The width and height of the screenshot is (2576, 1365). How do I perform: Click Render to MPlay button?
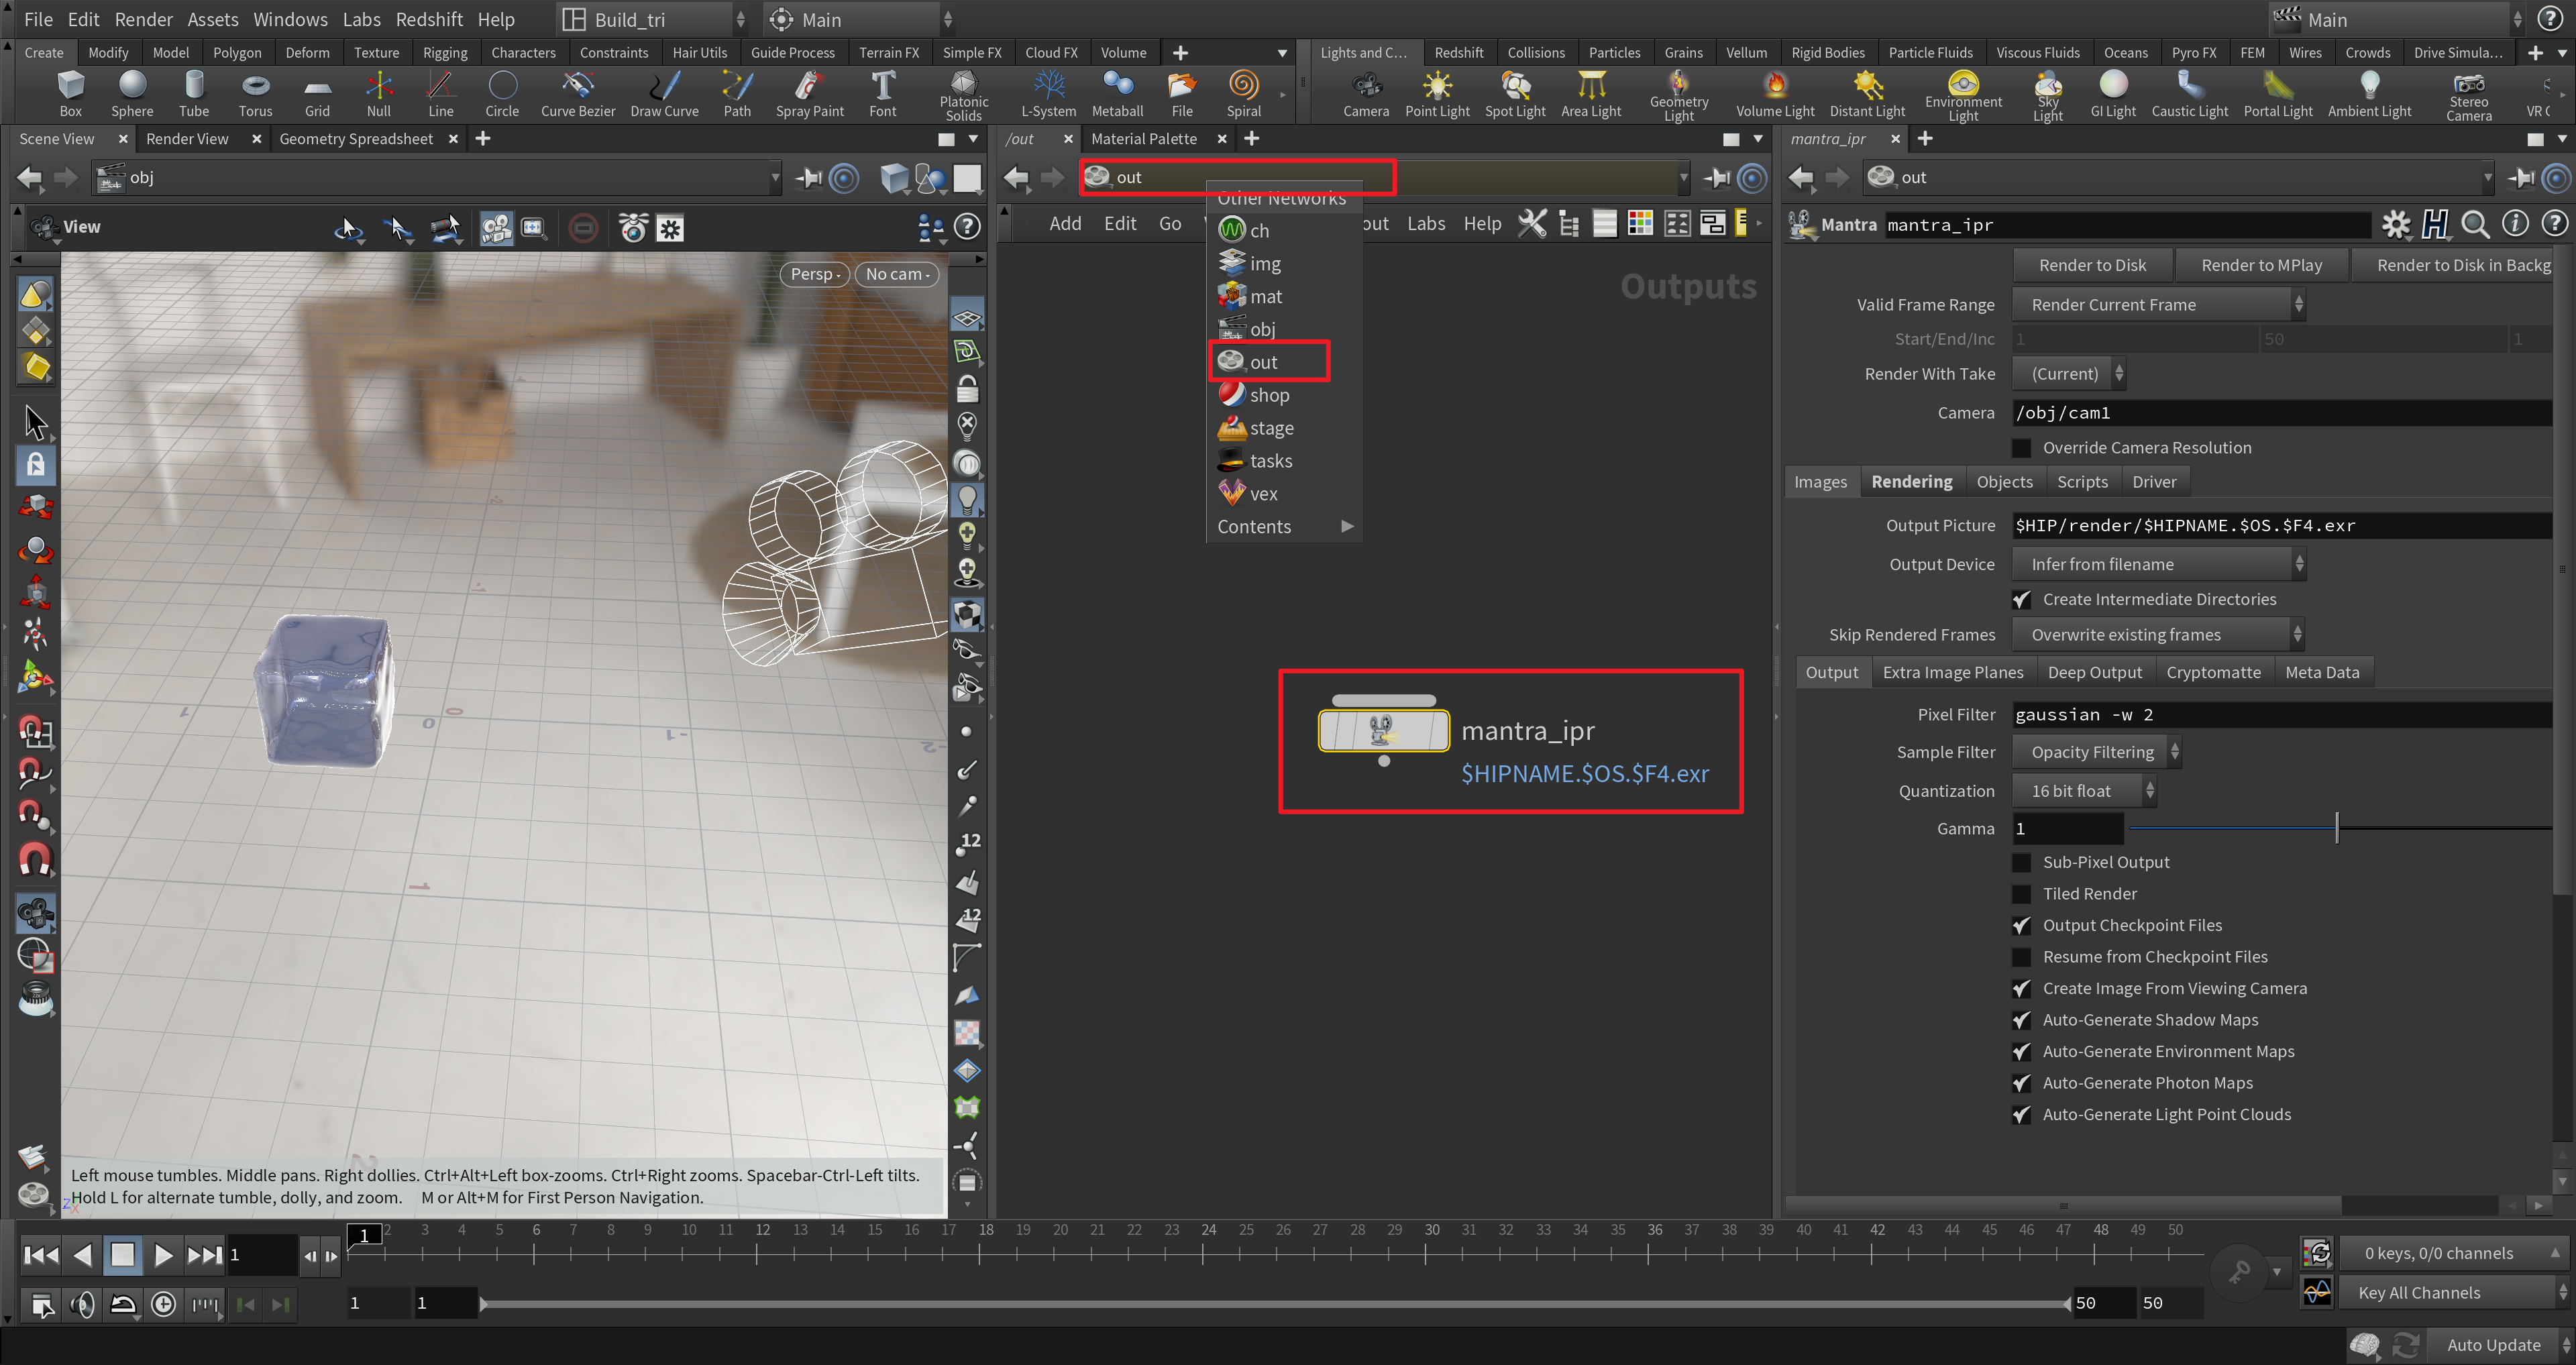tap(2259, 264)
